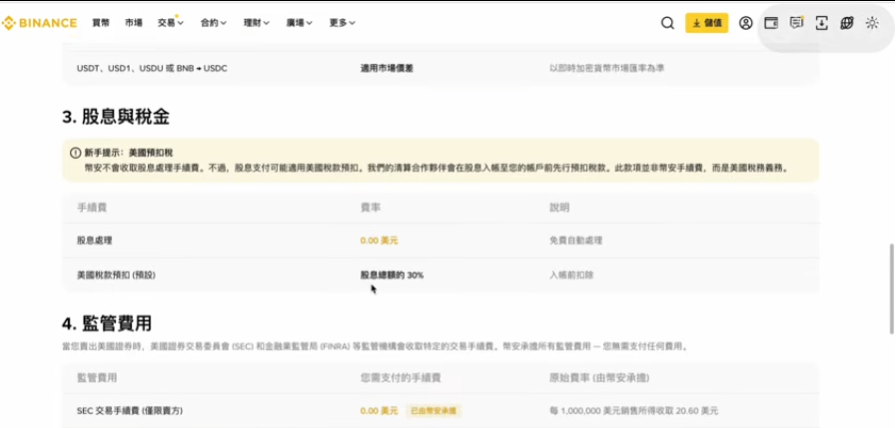Open the 市場 menu item
Screen dimensions: 896x428
[x=134, y=23]
